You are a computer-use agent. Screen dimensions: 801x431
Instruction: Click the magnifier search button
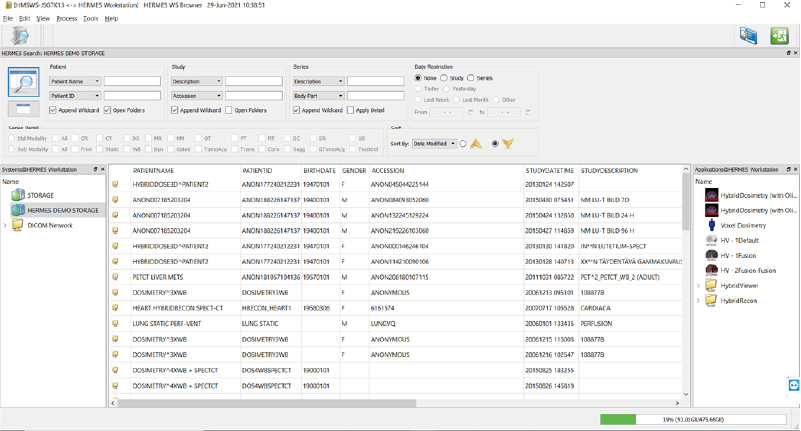(x=23, y=82)
